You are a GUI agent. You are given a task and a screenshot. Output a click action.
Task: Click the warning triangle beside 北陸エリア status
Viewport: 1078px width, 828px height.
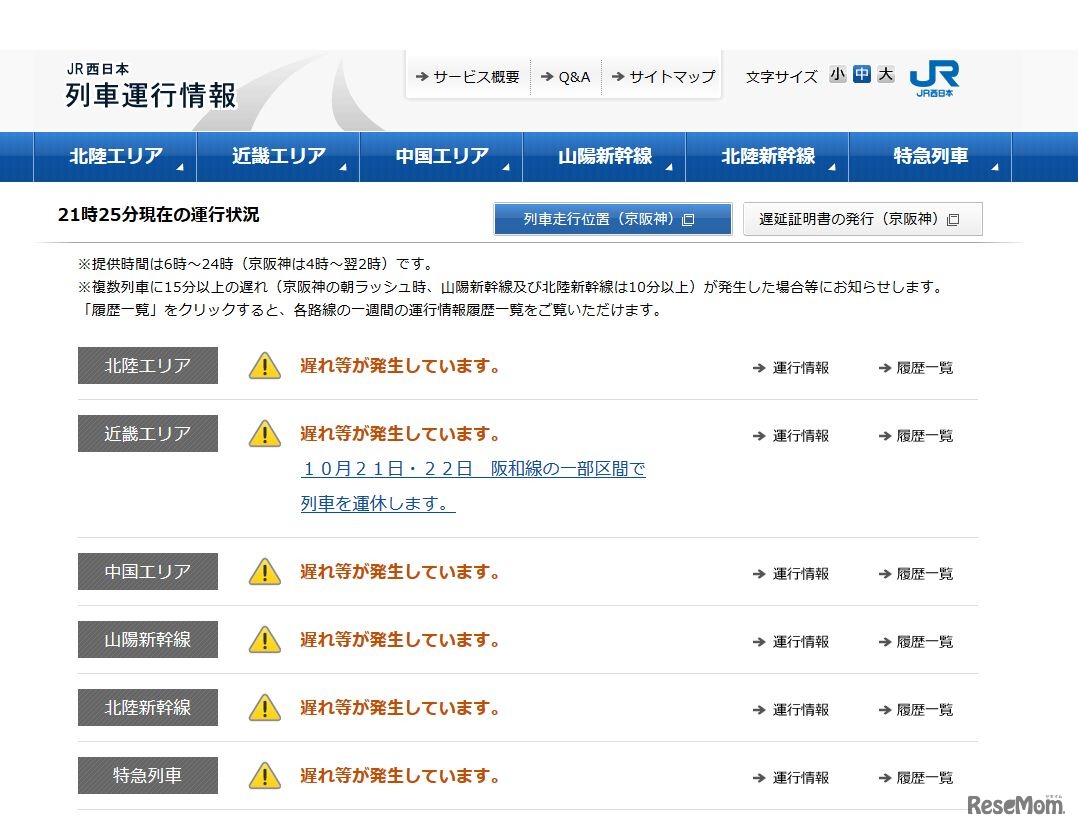263,366
